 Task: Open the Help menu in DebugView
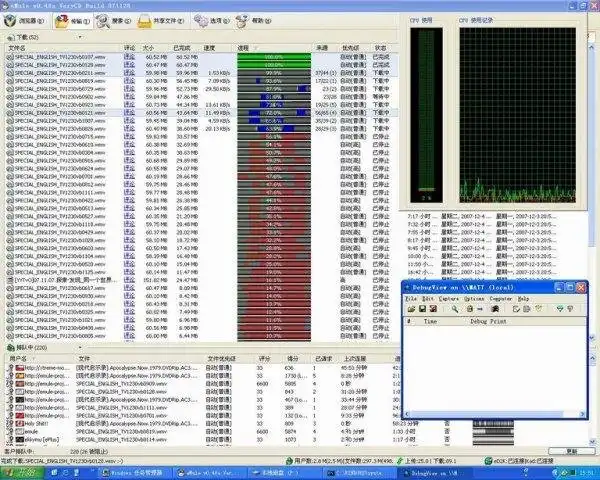(x=523, y=299)
